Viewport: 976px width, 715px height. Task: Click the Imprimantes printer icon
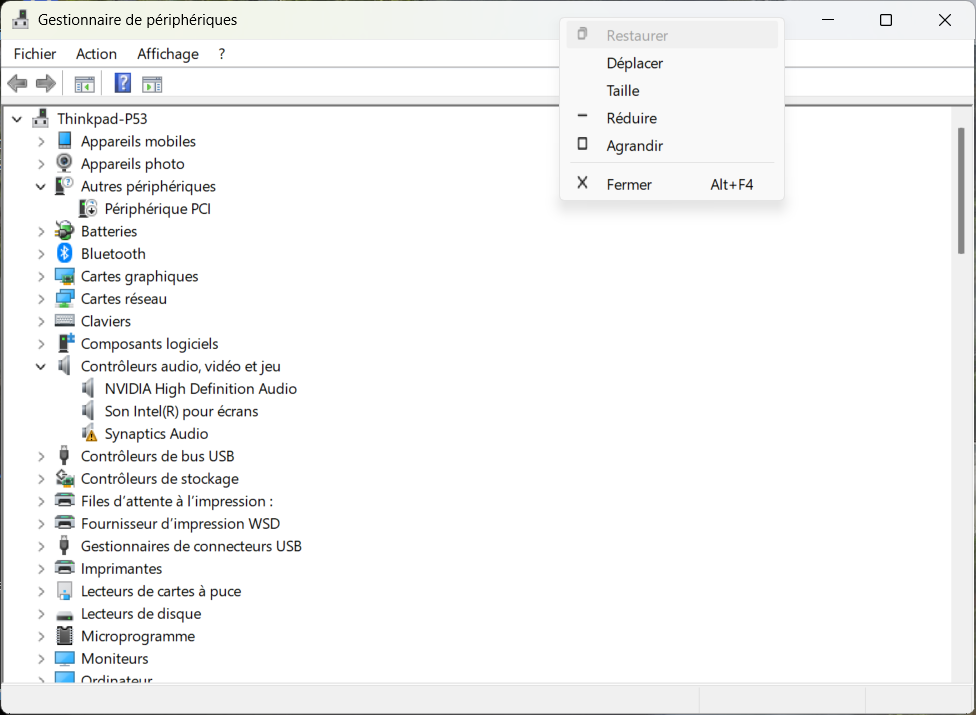(65, 568)
